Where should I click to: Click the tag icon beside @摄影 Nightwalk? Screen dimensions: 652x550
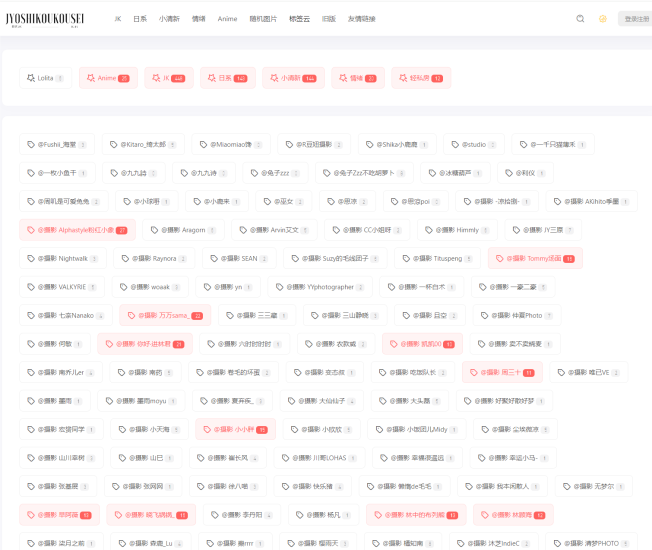pyautogui.click(x=31, y=258)
